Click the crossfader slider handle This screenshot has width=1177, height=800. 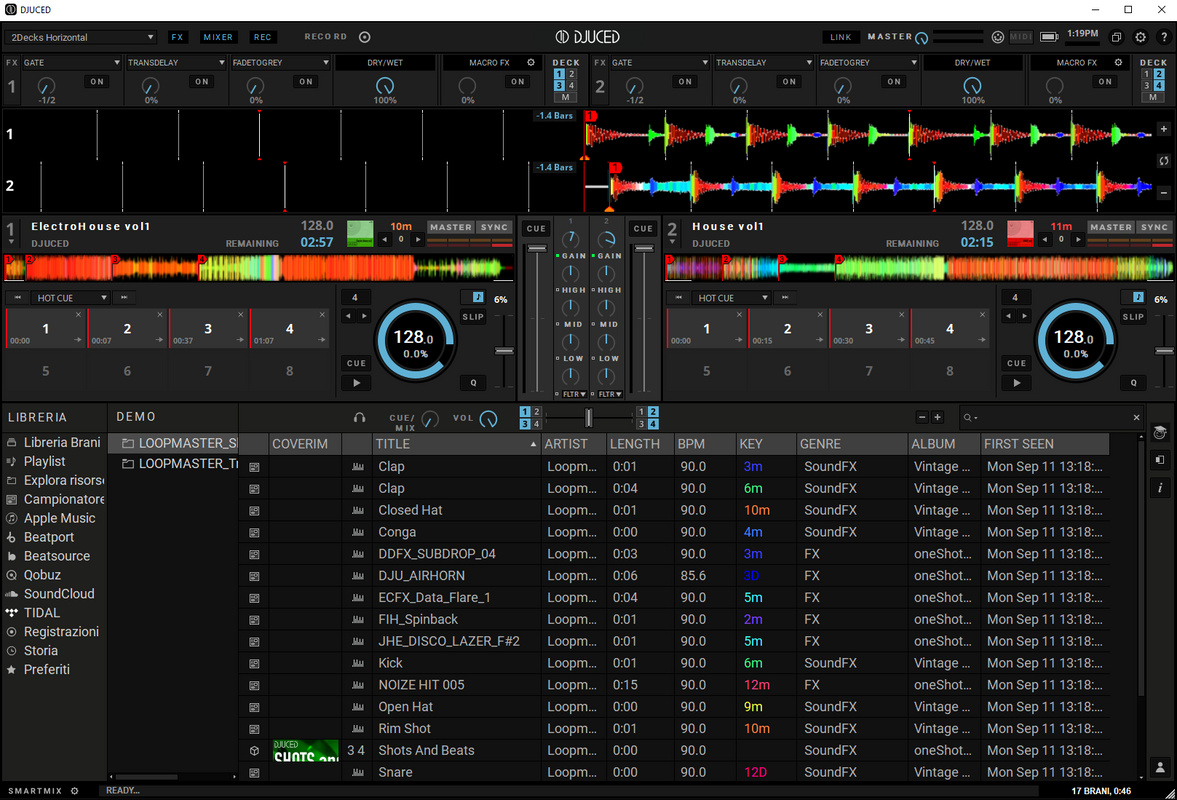588,418
